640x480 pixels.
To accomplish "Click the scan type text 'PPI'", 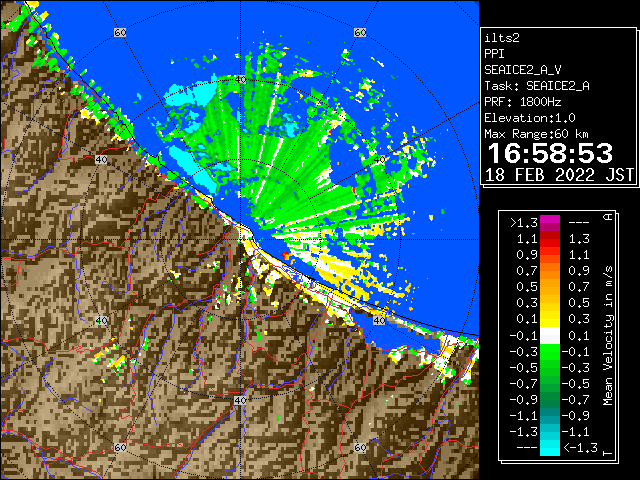I will click(494, 54).
